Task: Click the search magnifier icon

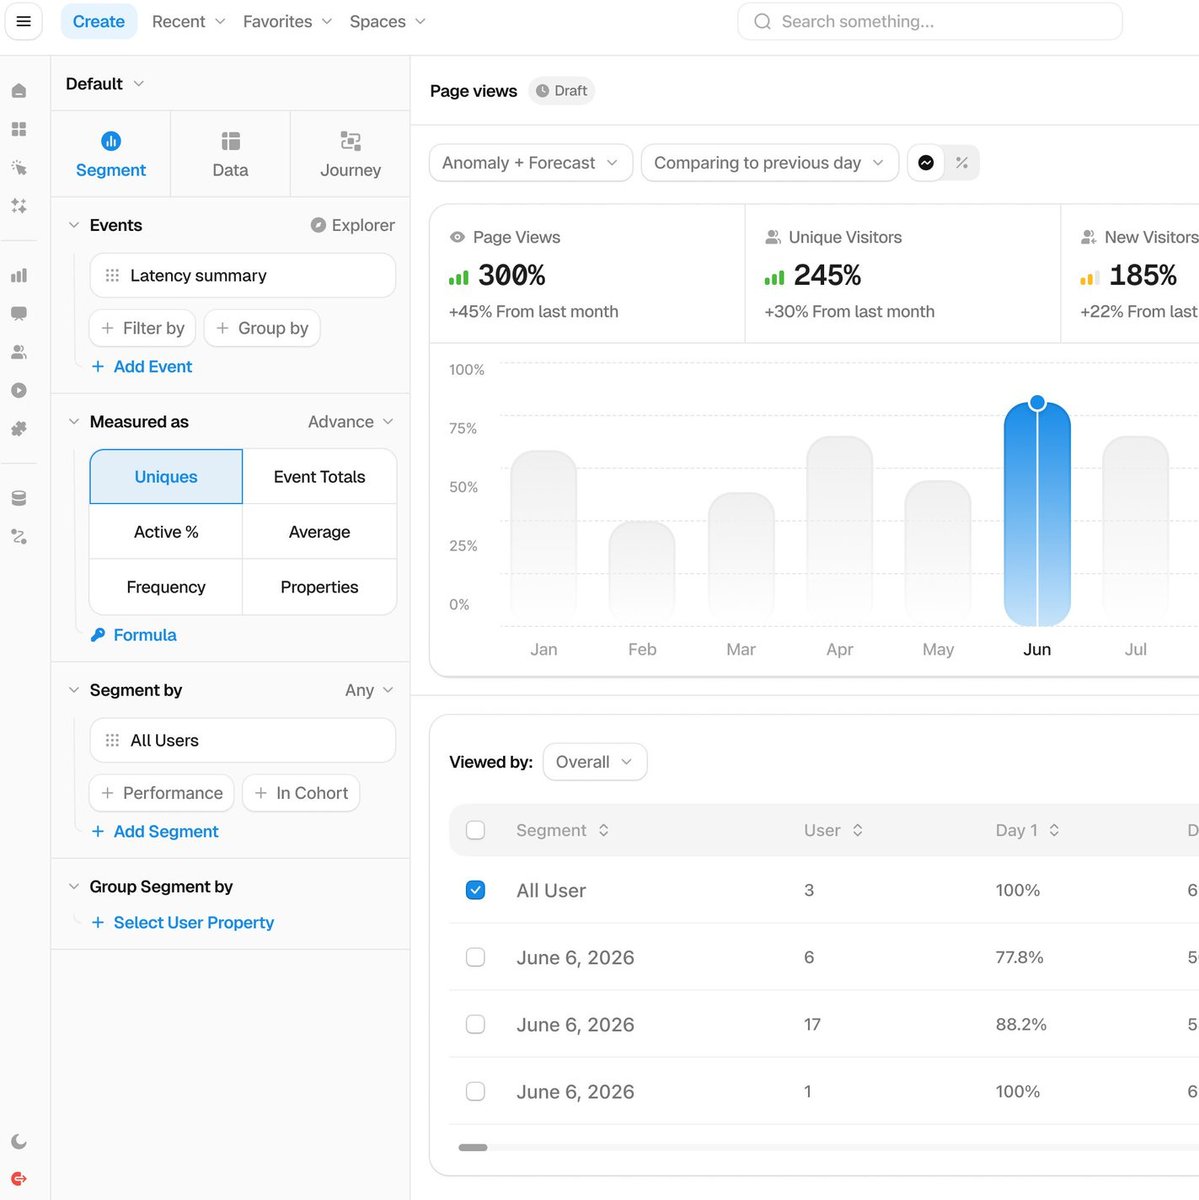Action: pyautogui.click(x=762, y=21)
